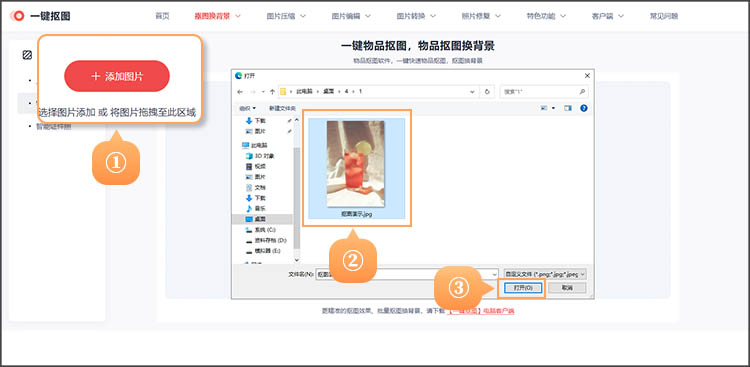
Task: Click the up-one-level arrow in the dialog
Action: (x=272, y=91)
